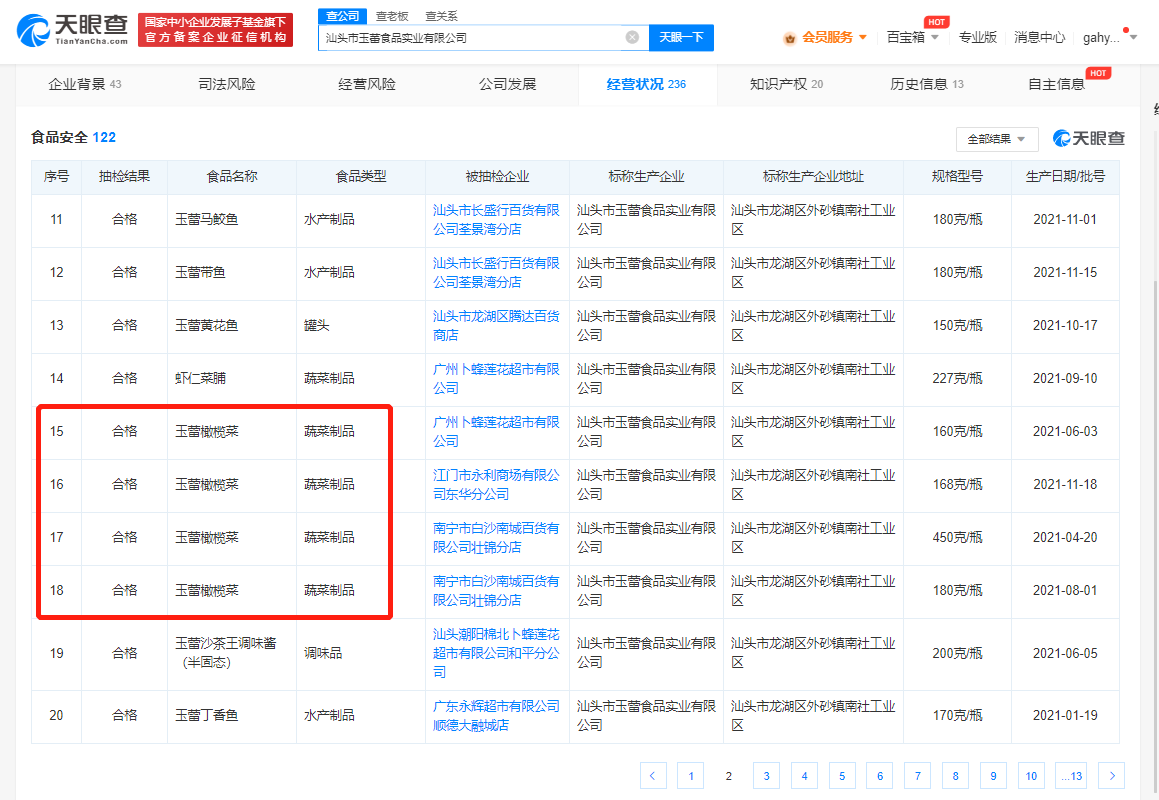Viewport: 1159px width, 800px height.
Task: Click the 食品安全 122 section heading
Action: pos(73,138)
